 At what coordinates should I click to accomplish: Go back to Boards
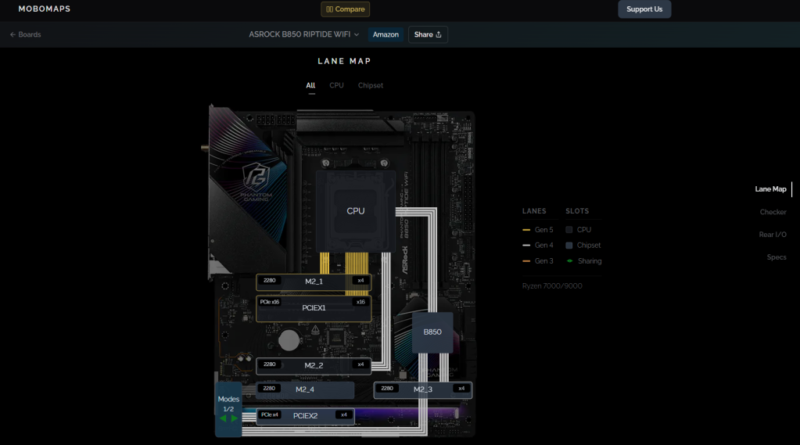coord(26,35)
